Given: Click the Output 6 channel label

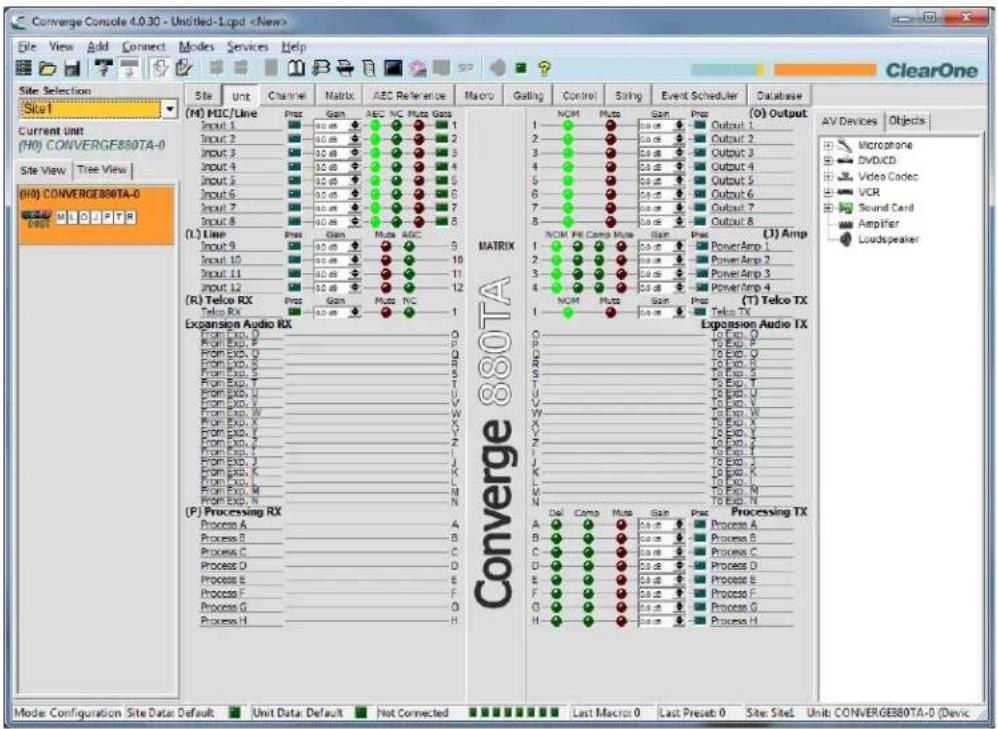Looking at the screenshot, I should point(732,194).
